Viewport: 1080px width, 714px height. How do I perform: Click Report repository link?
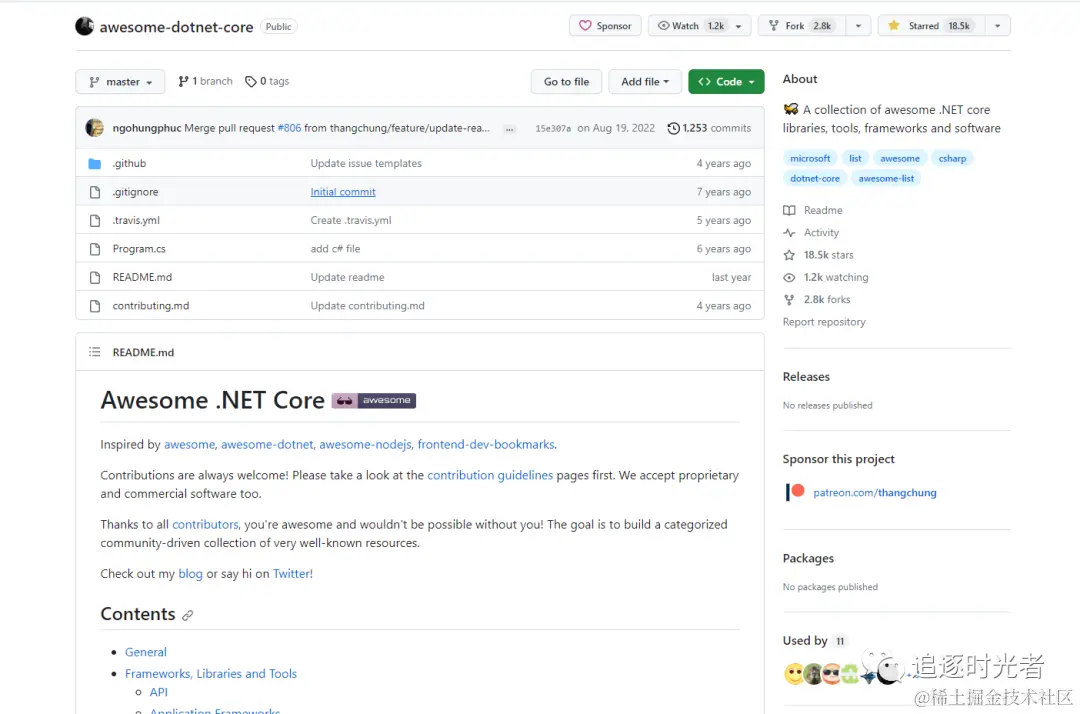pos(824,322)
